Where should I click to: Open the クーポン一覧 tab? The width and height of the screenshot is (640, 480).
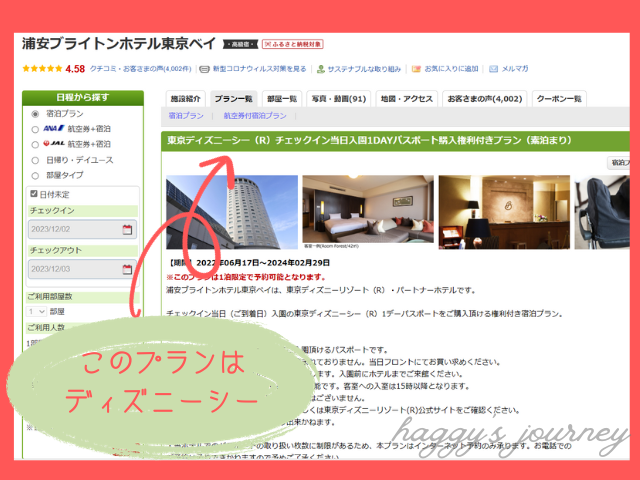point(559,99)
